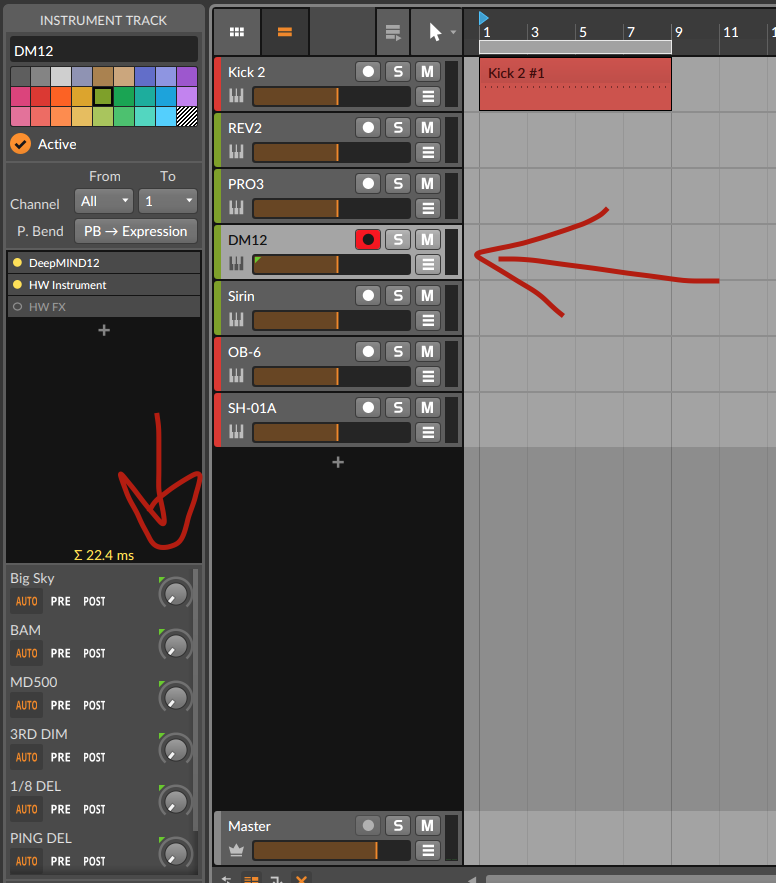Image resolution: width=776 pixels, height=883 pixels.
Task: Set BAM send to POST
Action: [94, 653]
